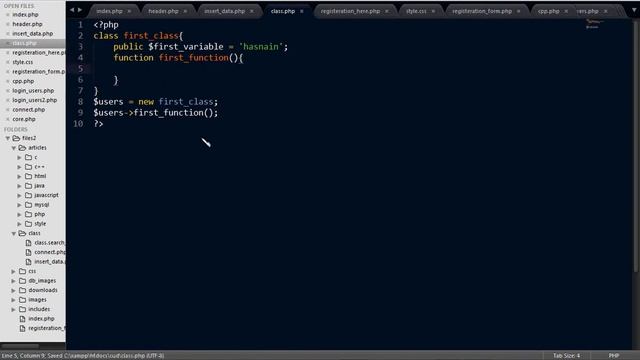The width and height of the screenshot is (640, 360).
Task: Close index.php in Open Files sidebar list
Action: point(7,15)
